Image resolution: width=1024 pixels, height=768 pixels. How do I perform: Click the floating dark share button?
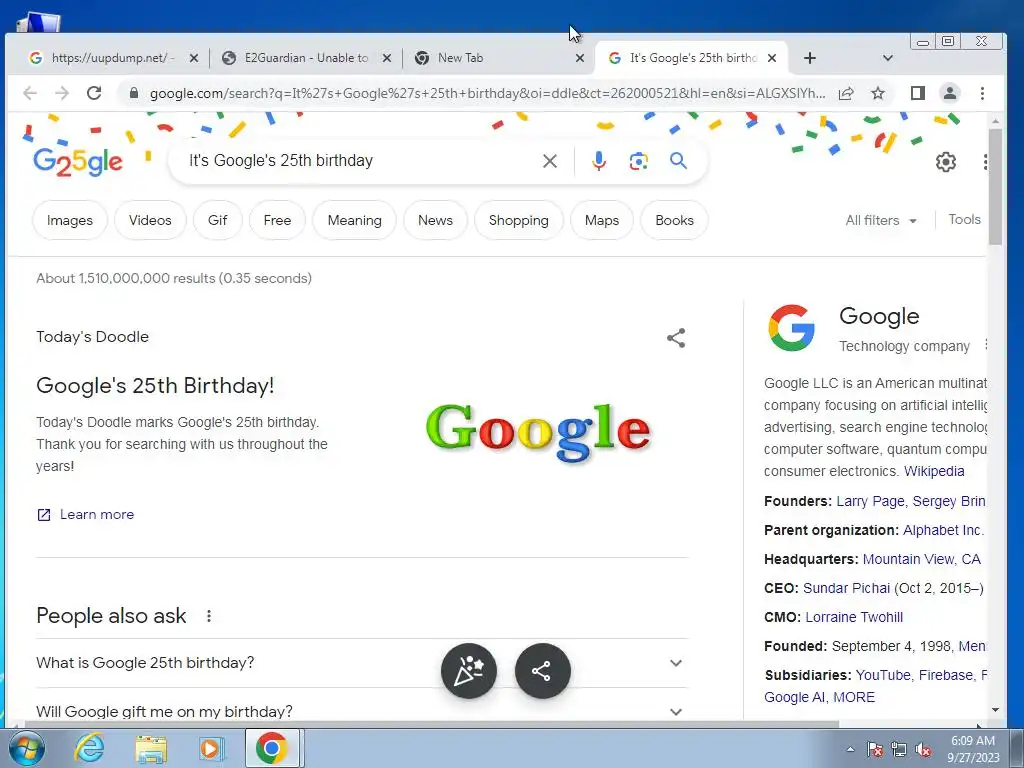[543, 671]
